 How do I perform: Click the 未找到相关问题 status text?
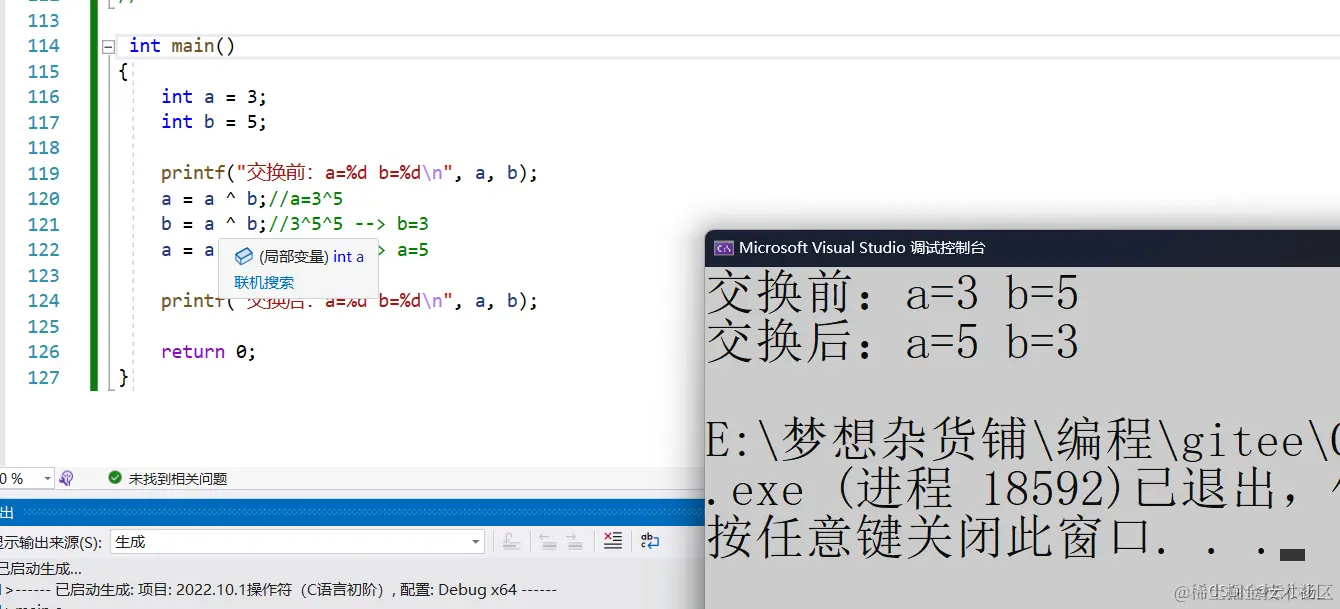(178, 479)
